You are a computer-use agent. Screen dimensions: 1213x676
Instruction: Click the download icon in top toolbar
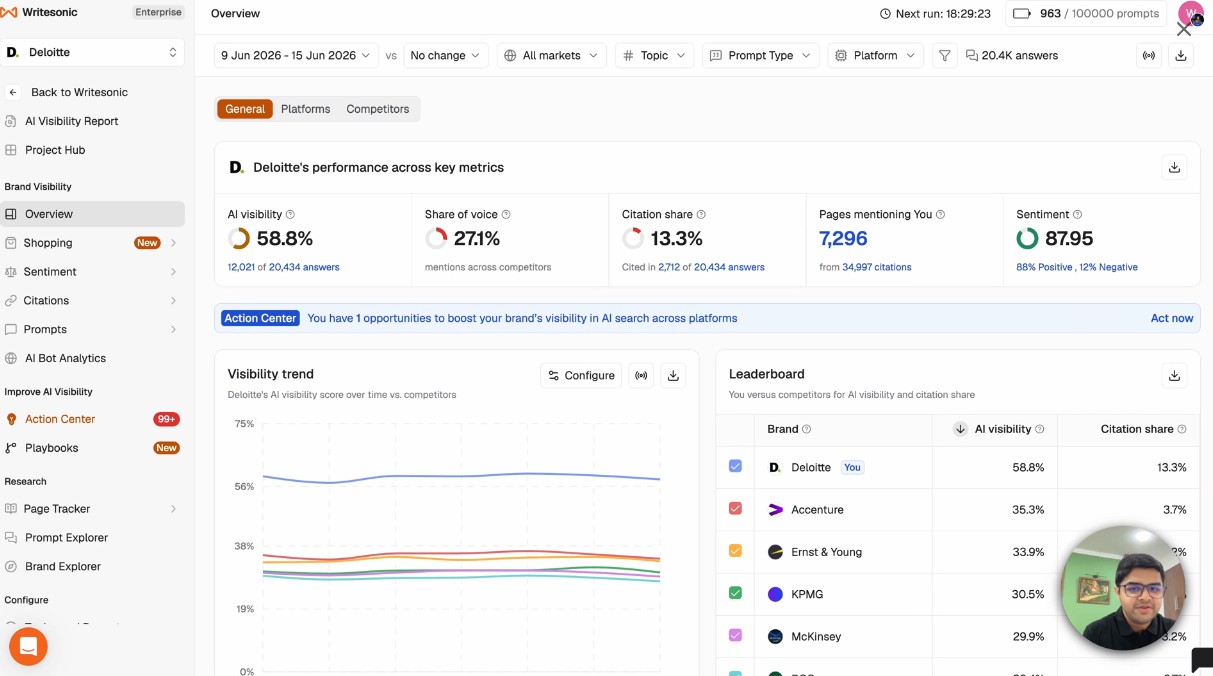[1181, 56]
